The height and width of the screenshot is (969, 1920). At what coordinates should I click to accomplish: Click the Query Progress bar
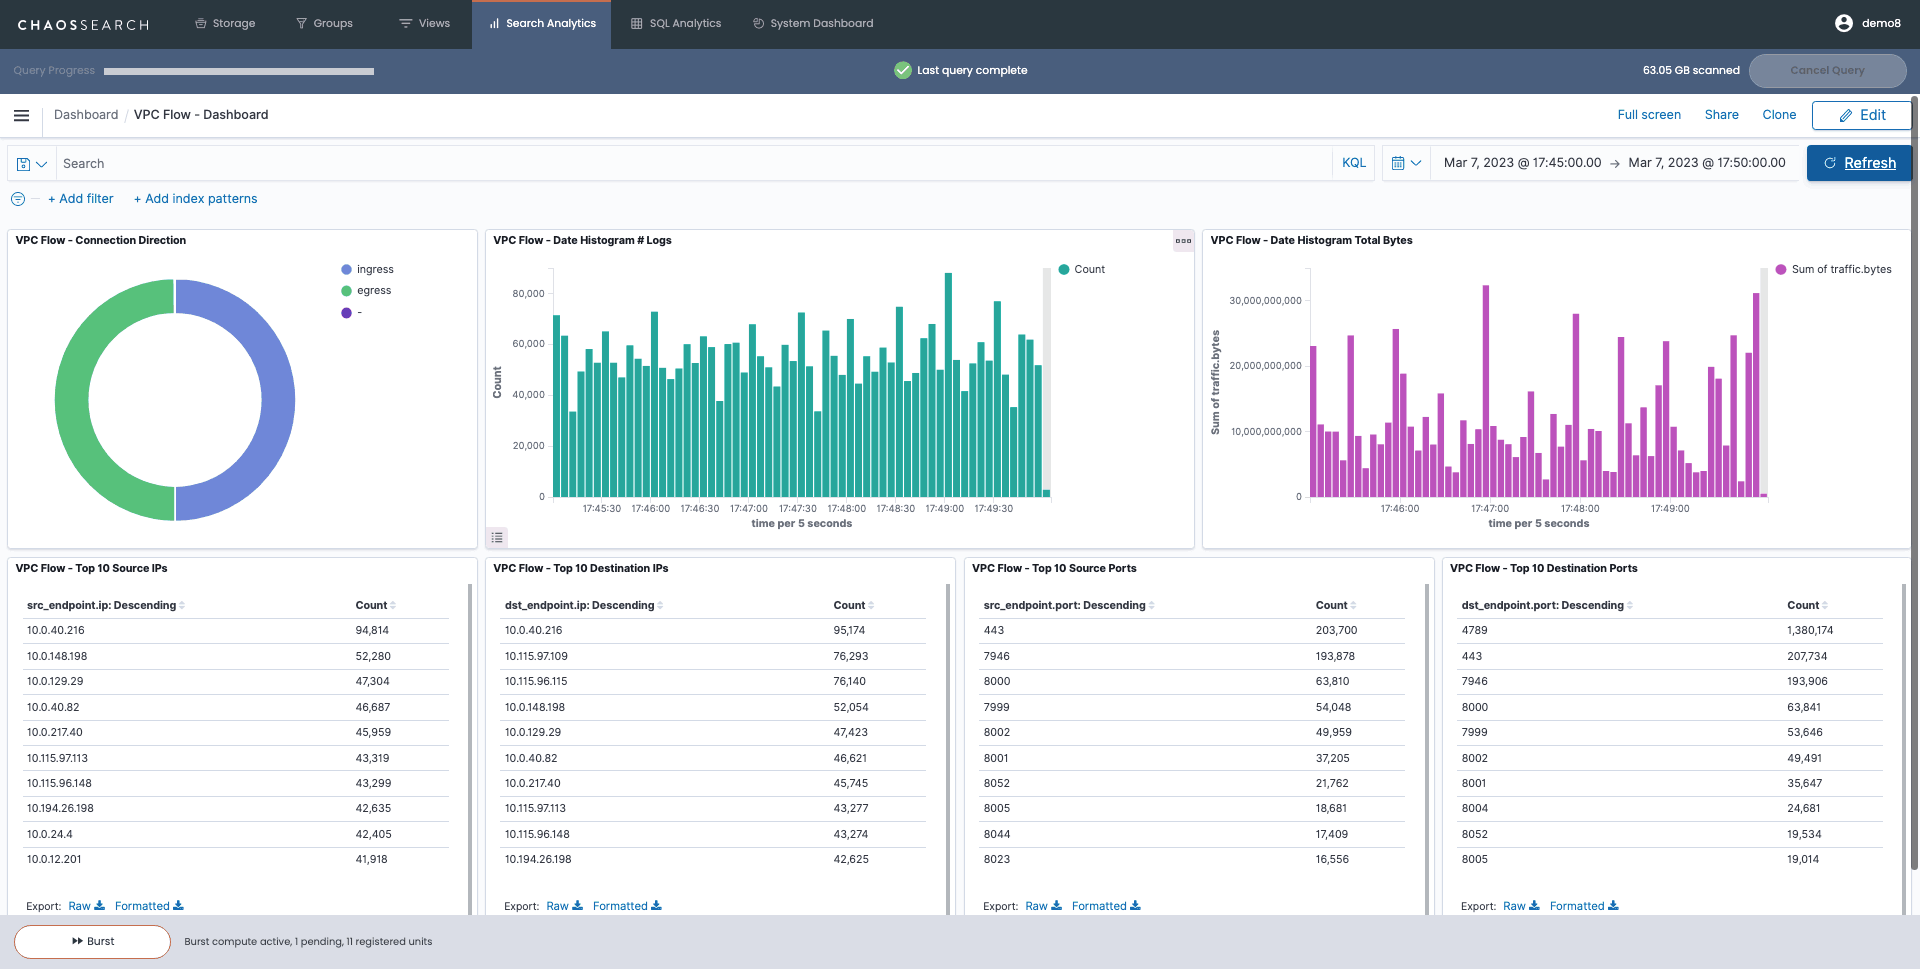239,71
